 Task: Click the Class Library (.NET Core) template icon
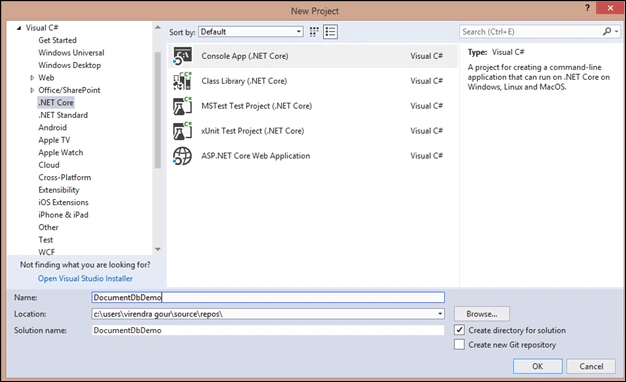click(x=182, y=81)
